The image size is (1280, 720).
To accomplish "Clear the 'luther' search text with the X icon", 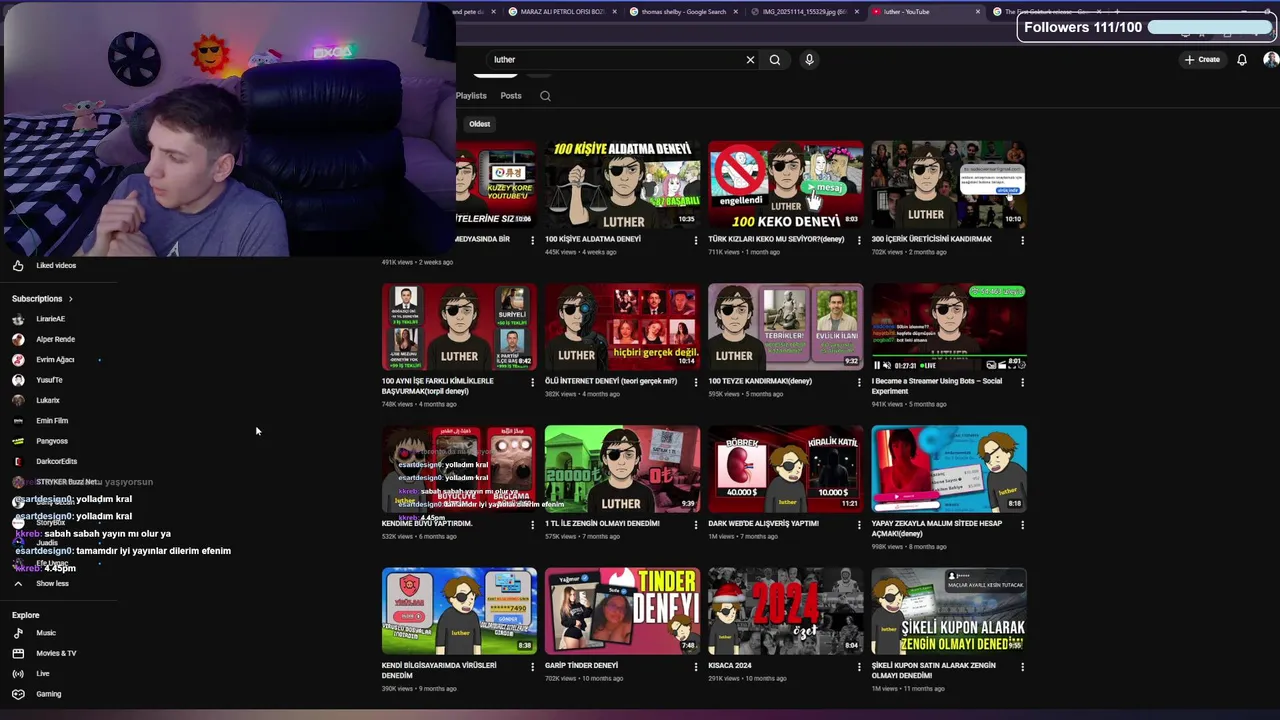I will [750, 60].
